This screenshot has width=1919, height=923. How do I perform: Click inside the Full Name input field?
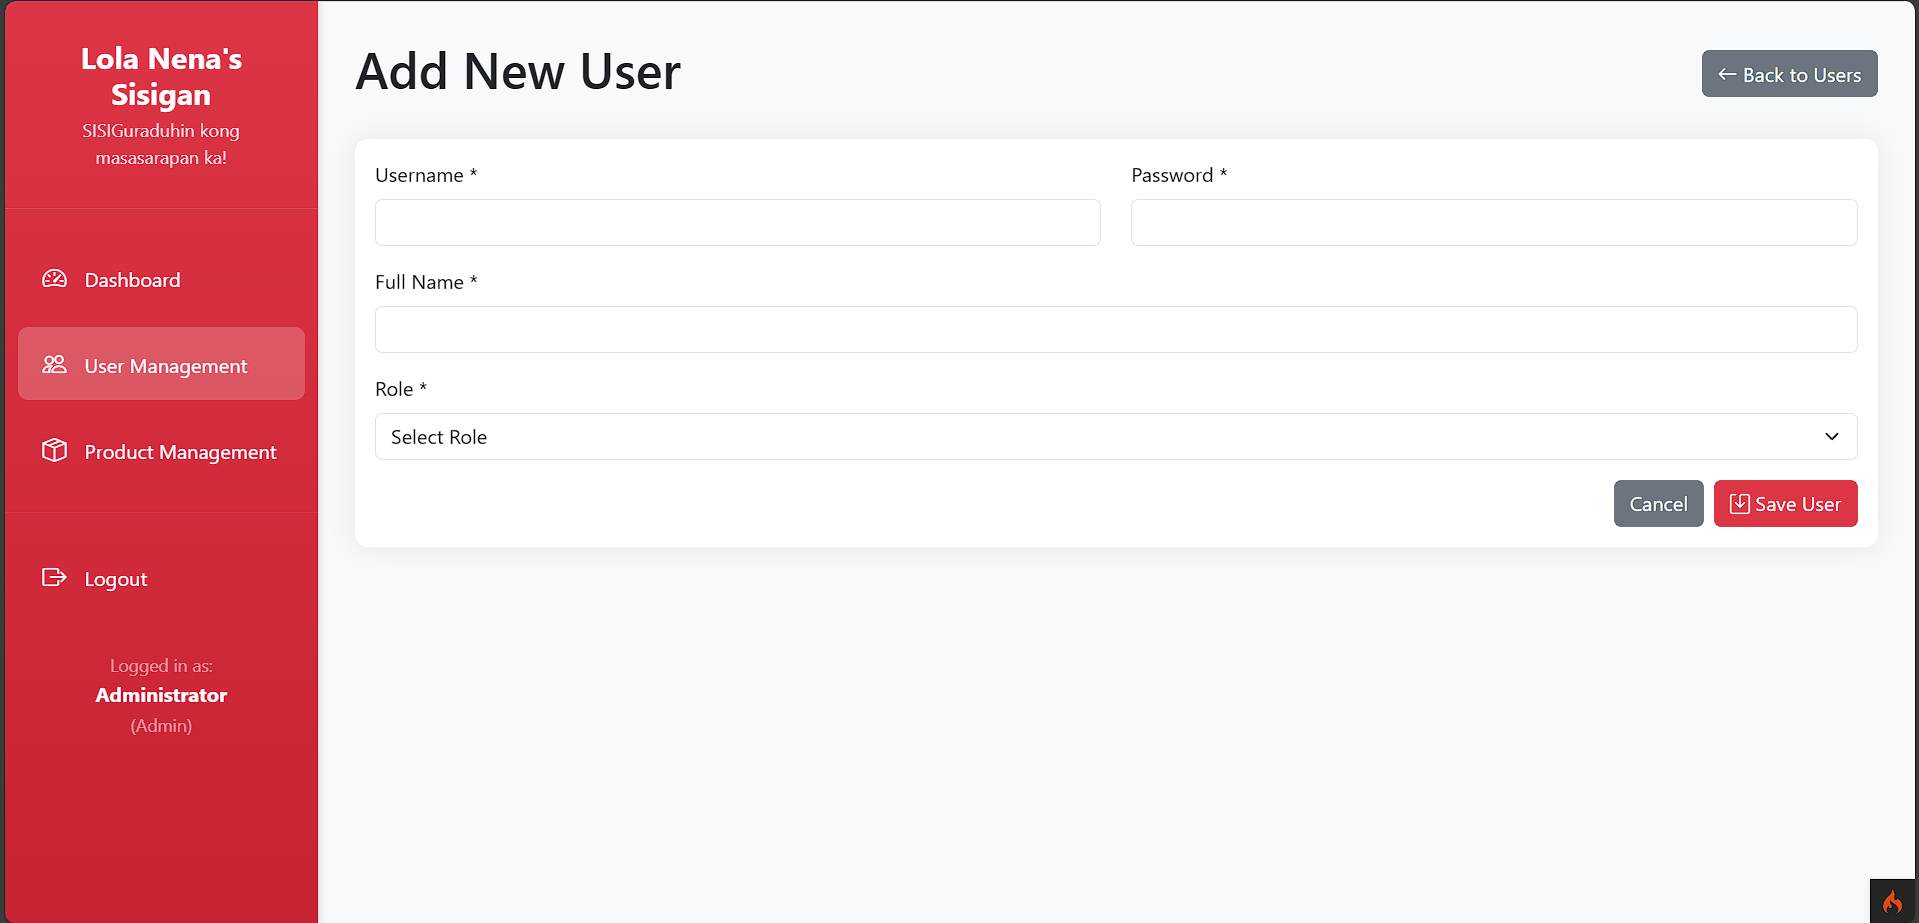click(1115, 329)
